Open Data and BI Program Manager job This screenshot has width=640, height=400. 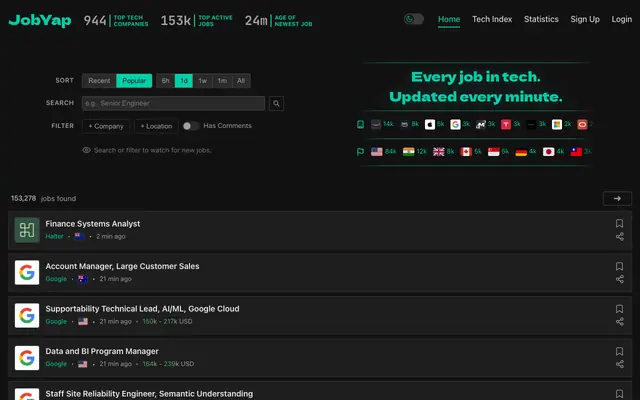(x=102, y=351)
